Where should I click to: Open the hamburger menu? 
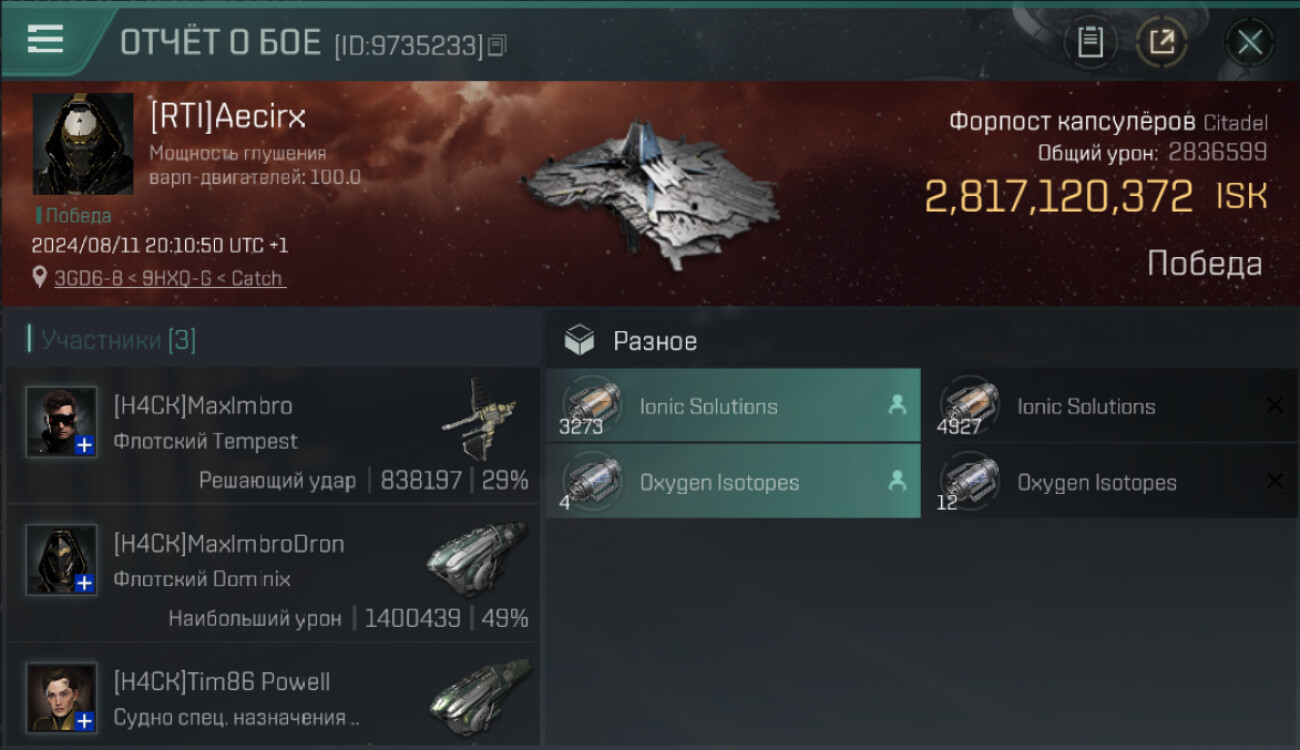click(45, 40)
